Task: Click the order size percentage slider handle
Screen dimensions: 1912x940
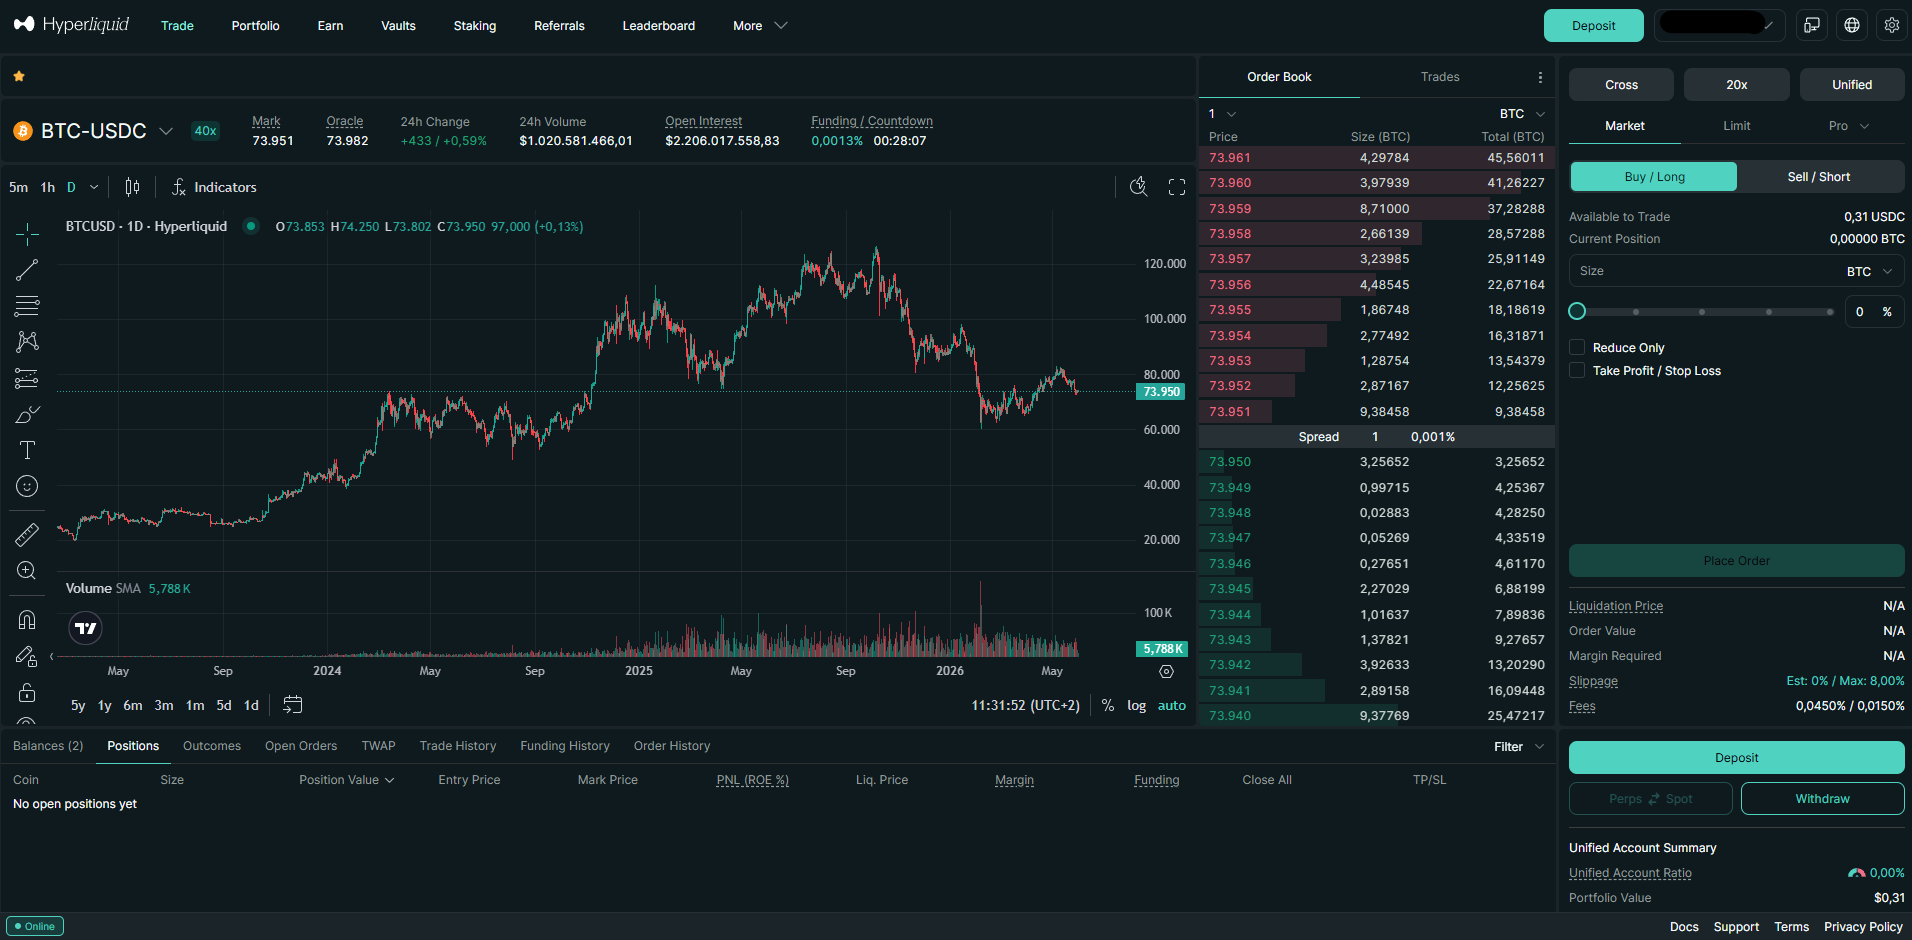Action: (x=1577, y=311)
